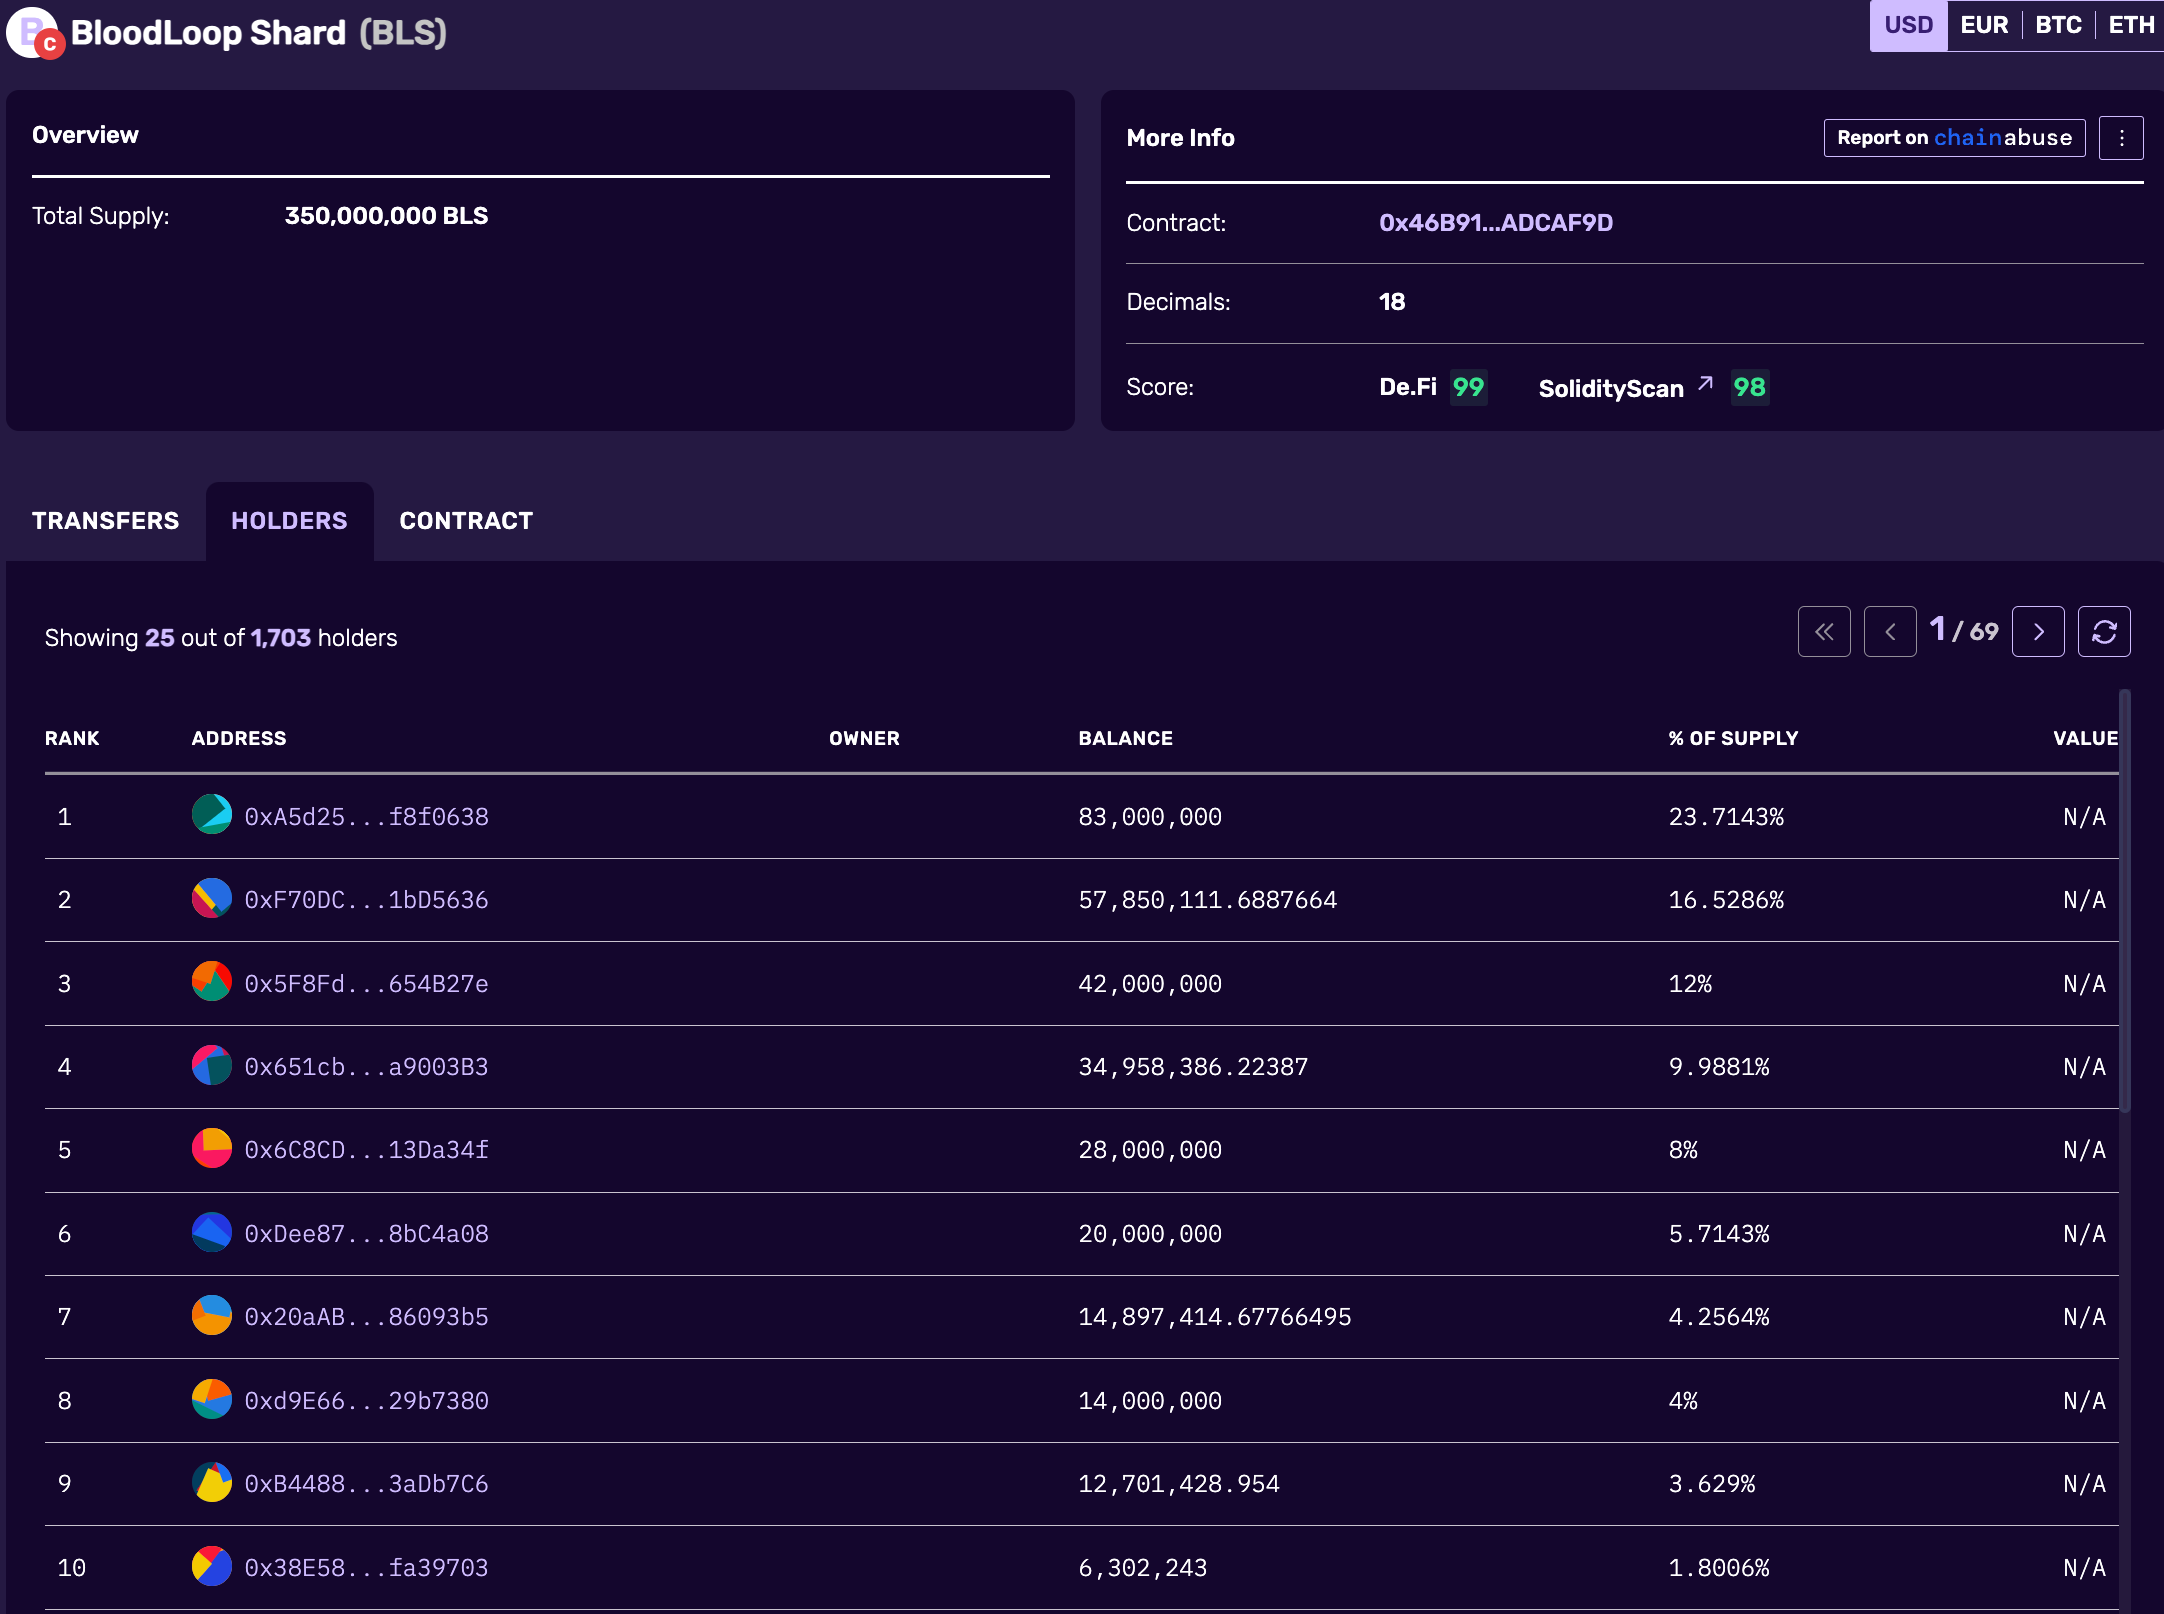This screenshot has height=1614, width=2164.
Task: Click the SolidityScan external link arrow
Action: click(1706, 384)
